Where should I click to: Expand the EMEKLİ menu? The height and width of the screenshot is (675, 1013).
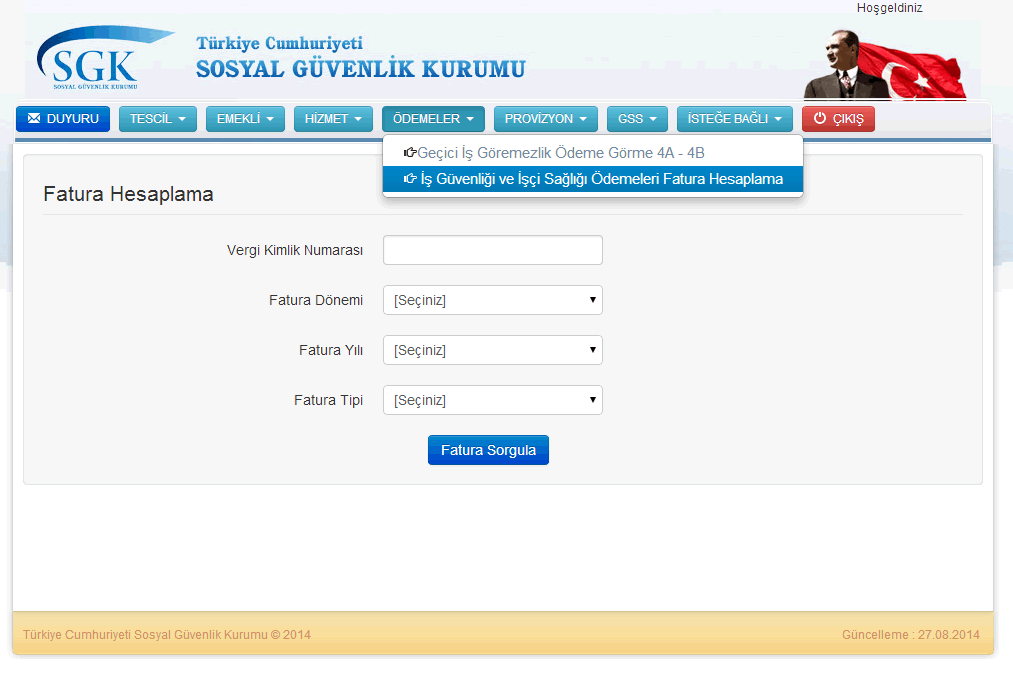[x=245, y=119]
